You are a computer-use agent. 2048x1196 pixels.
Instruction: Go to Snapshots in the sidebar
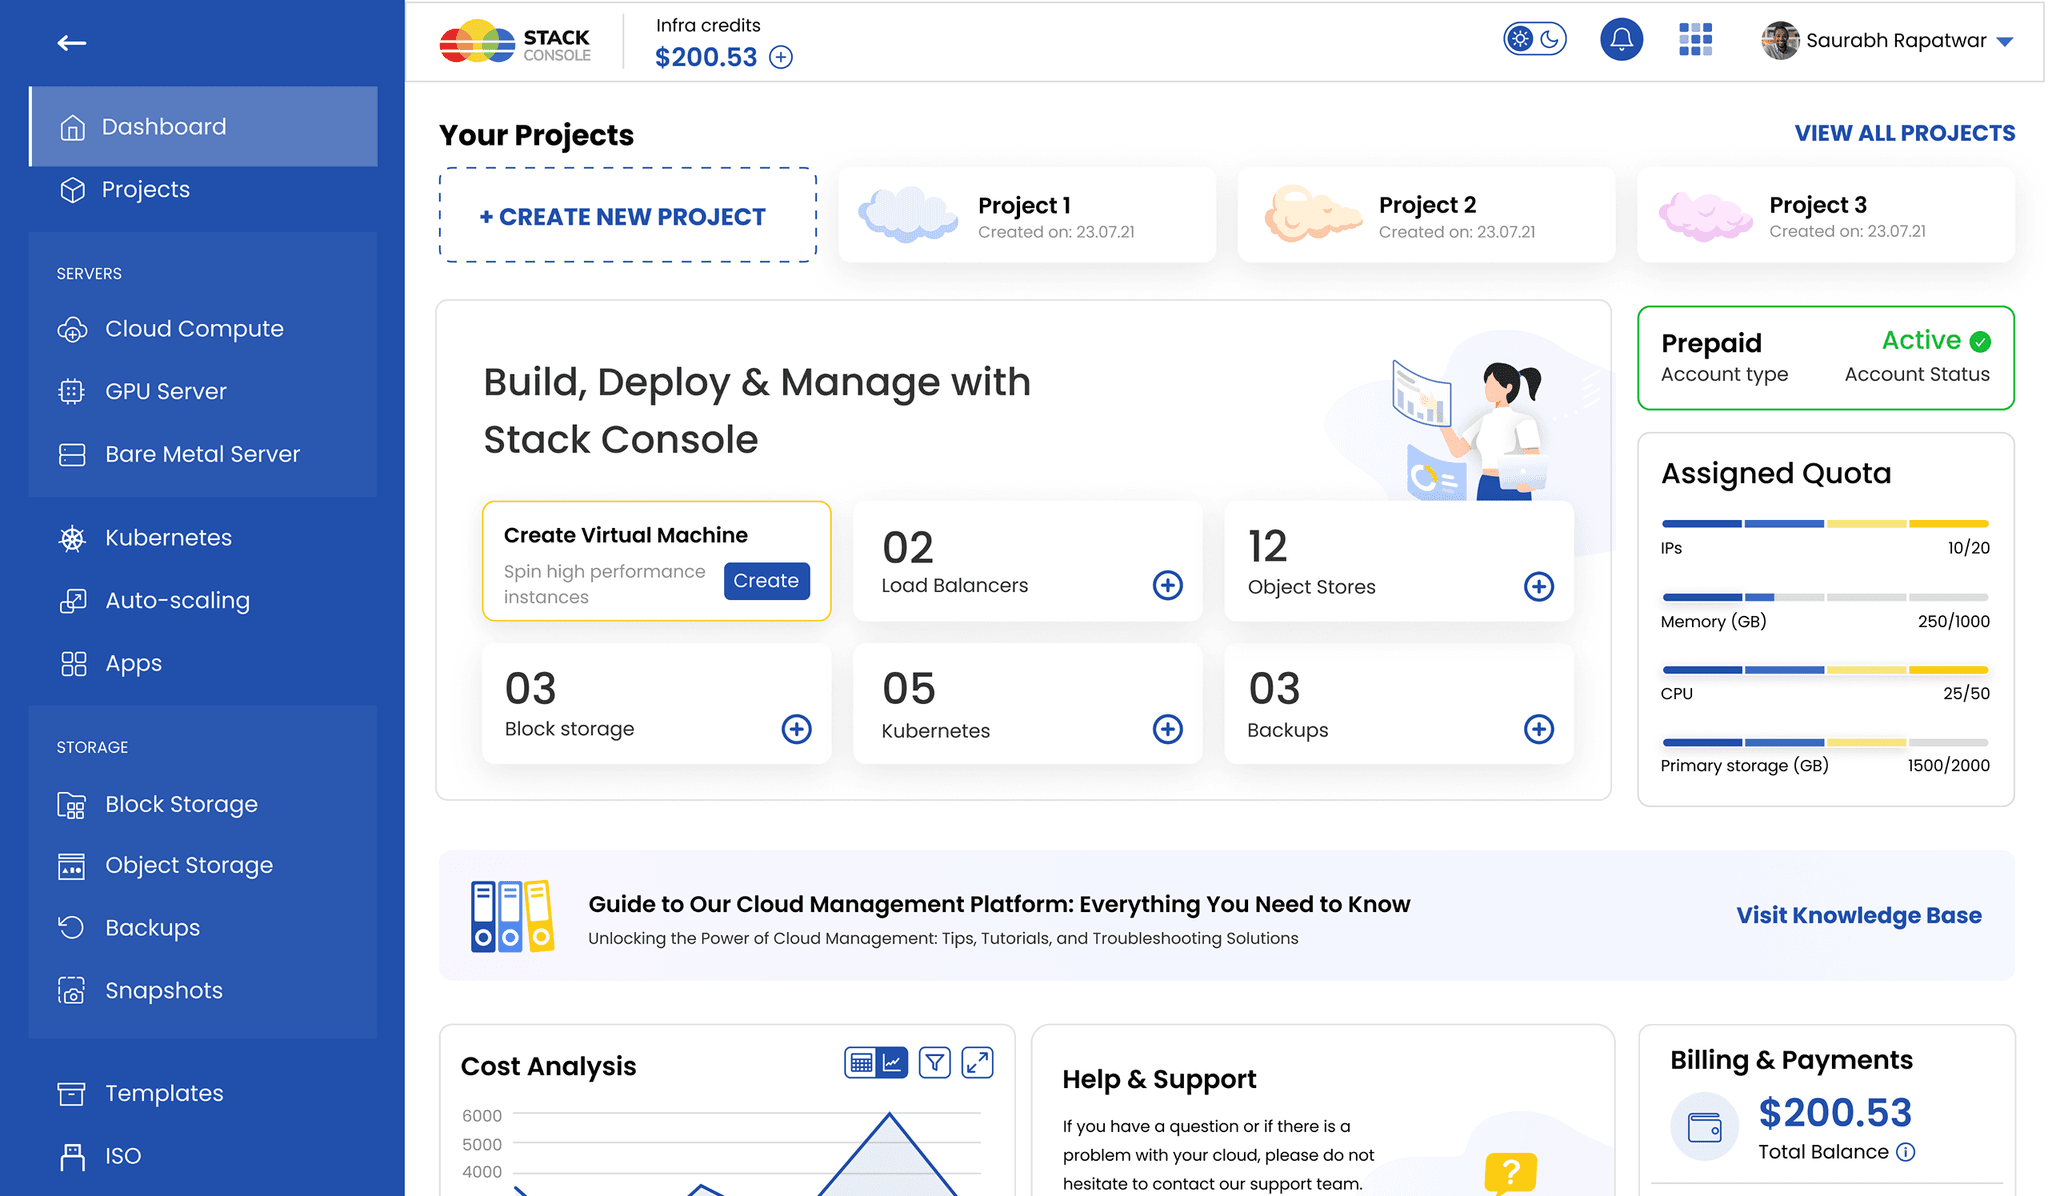coord(163,991)
